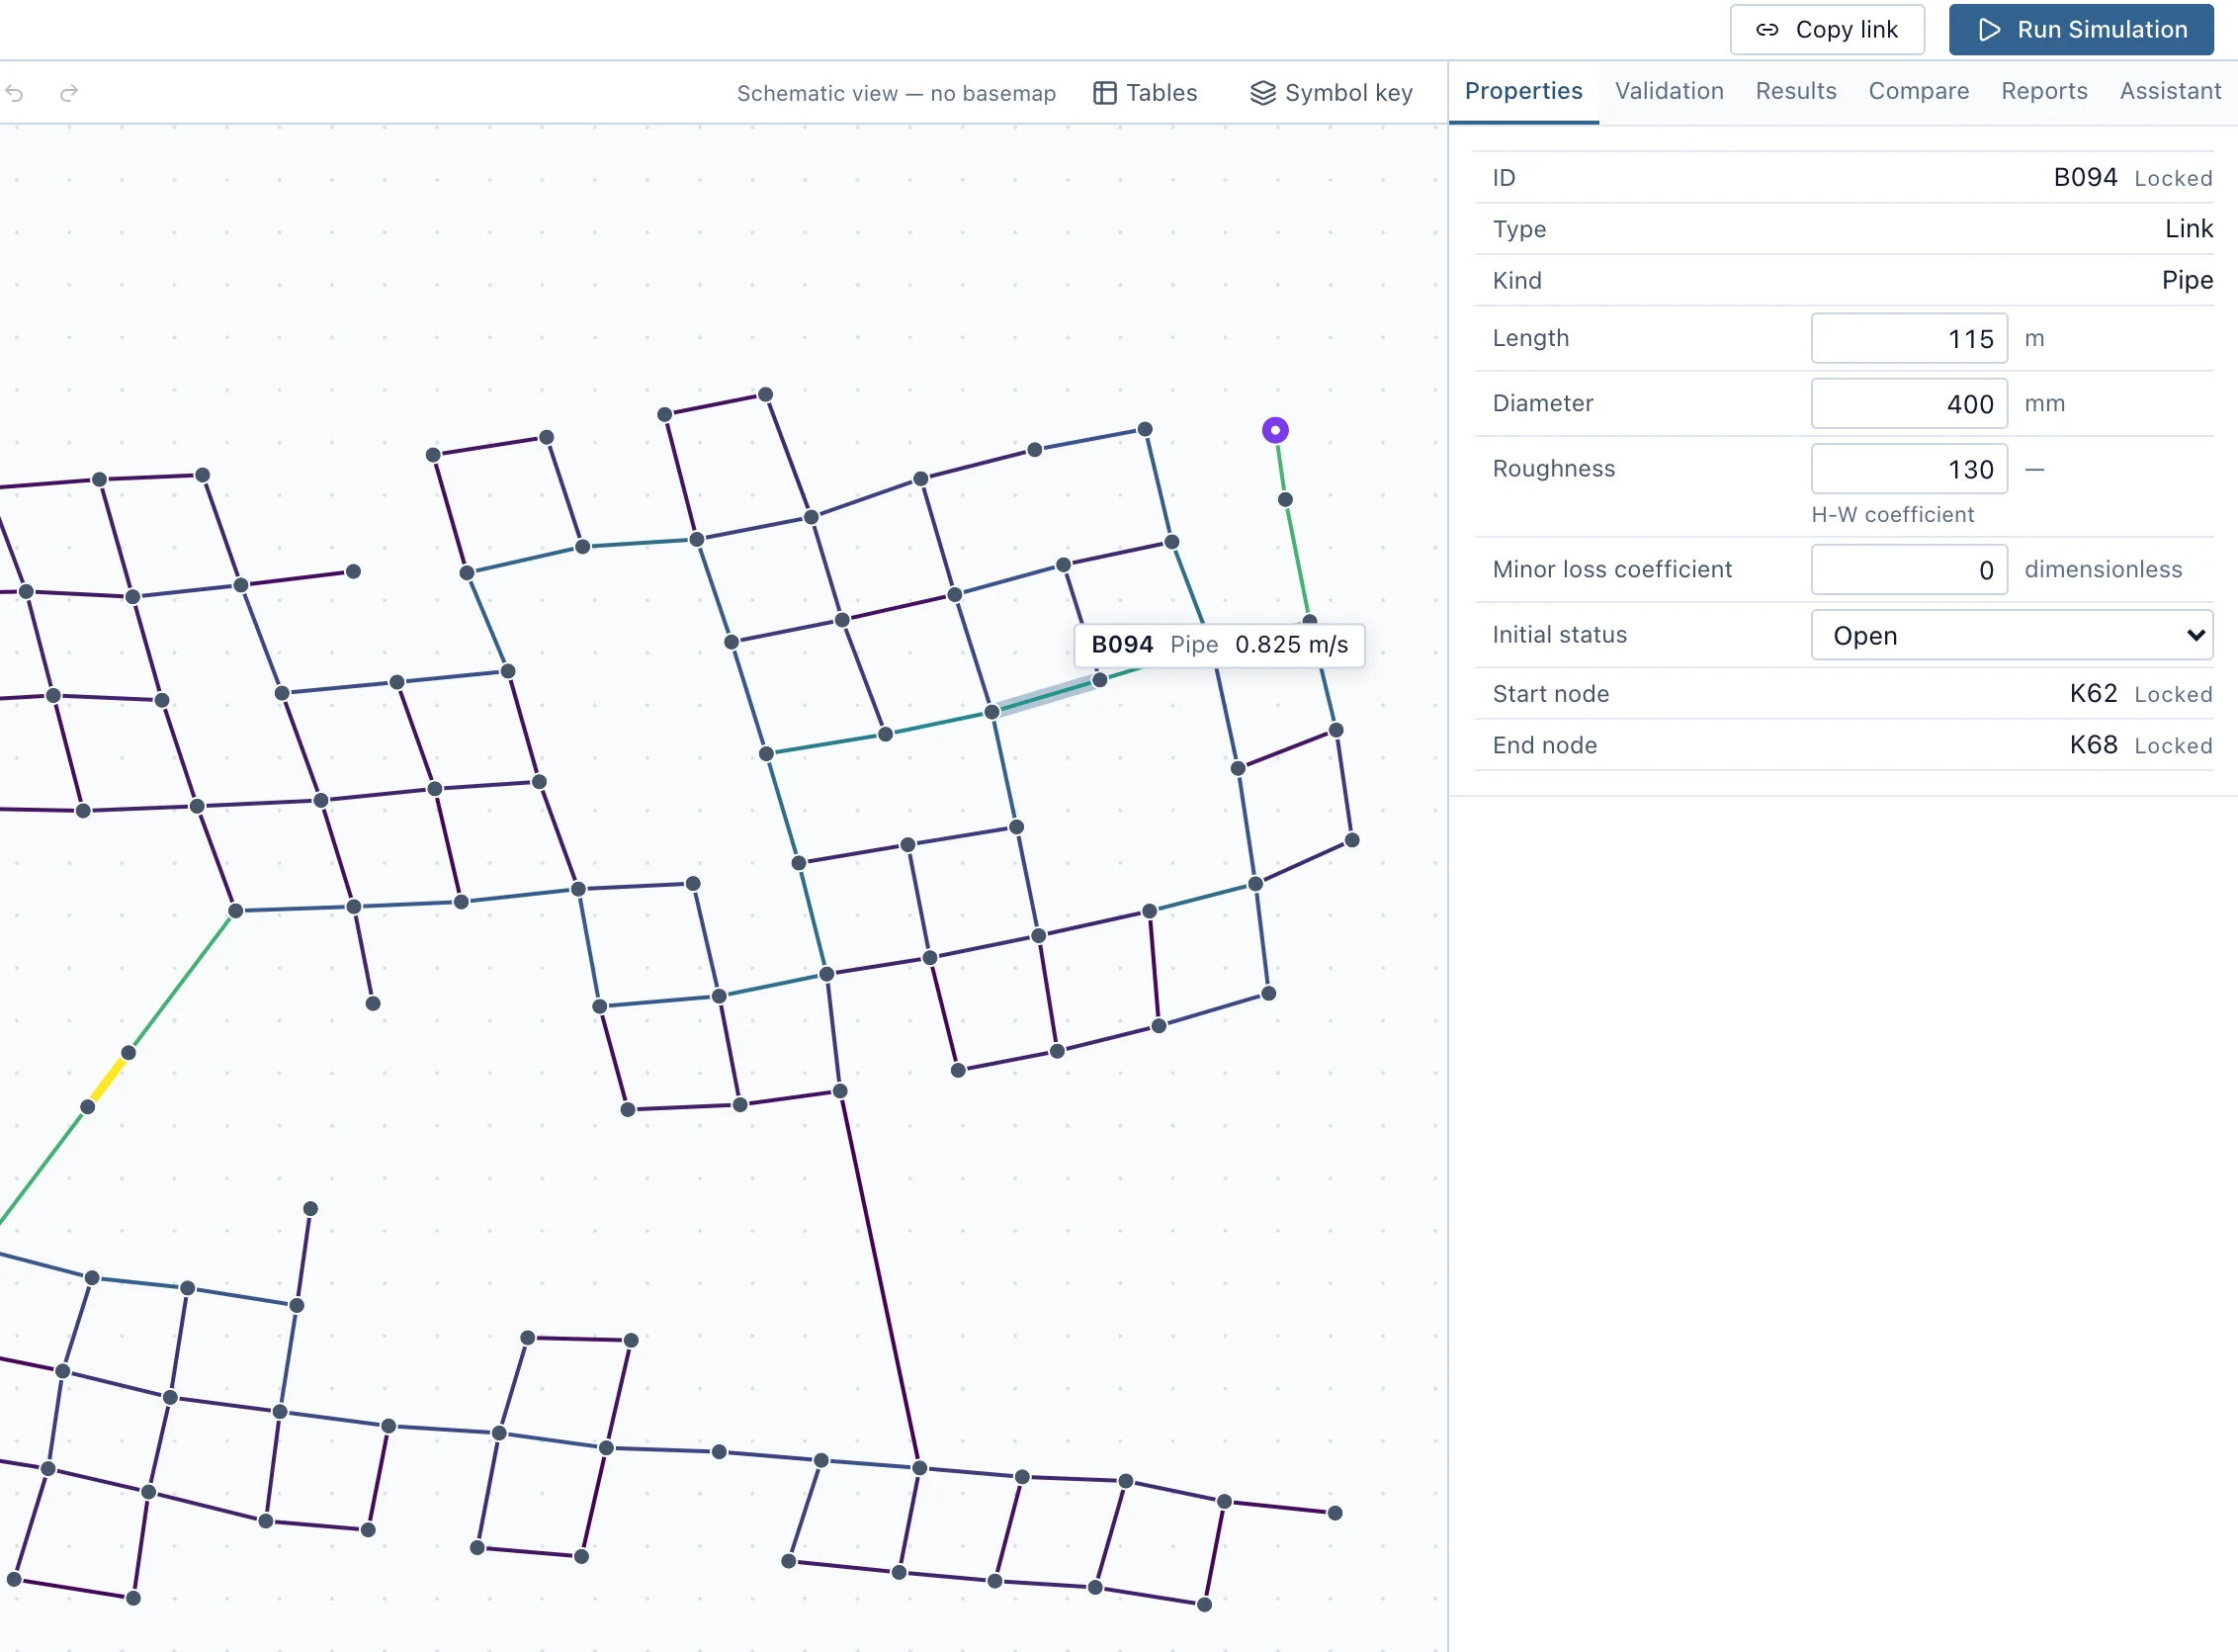Select the yellow highlighted pipe segment
2238x1652 pixels.
click(108, 1080)
